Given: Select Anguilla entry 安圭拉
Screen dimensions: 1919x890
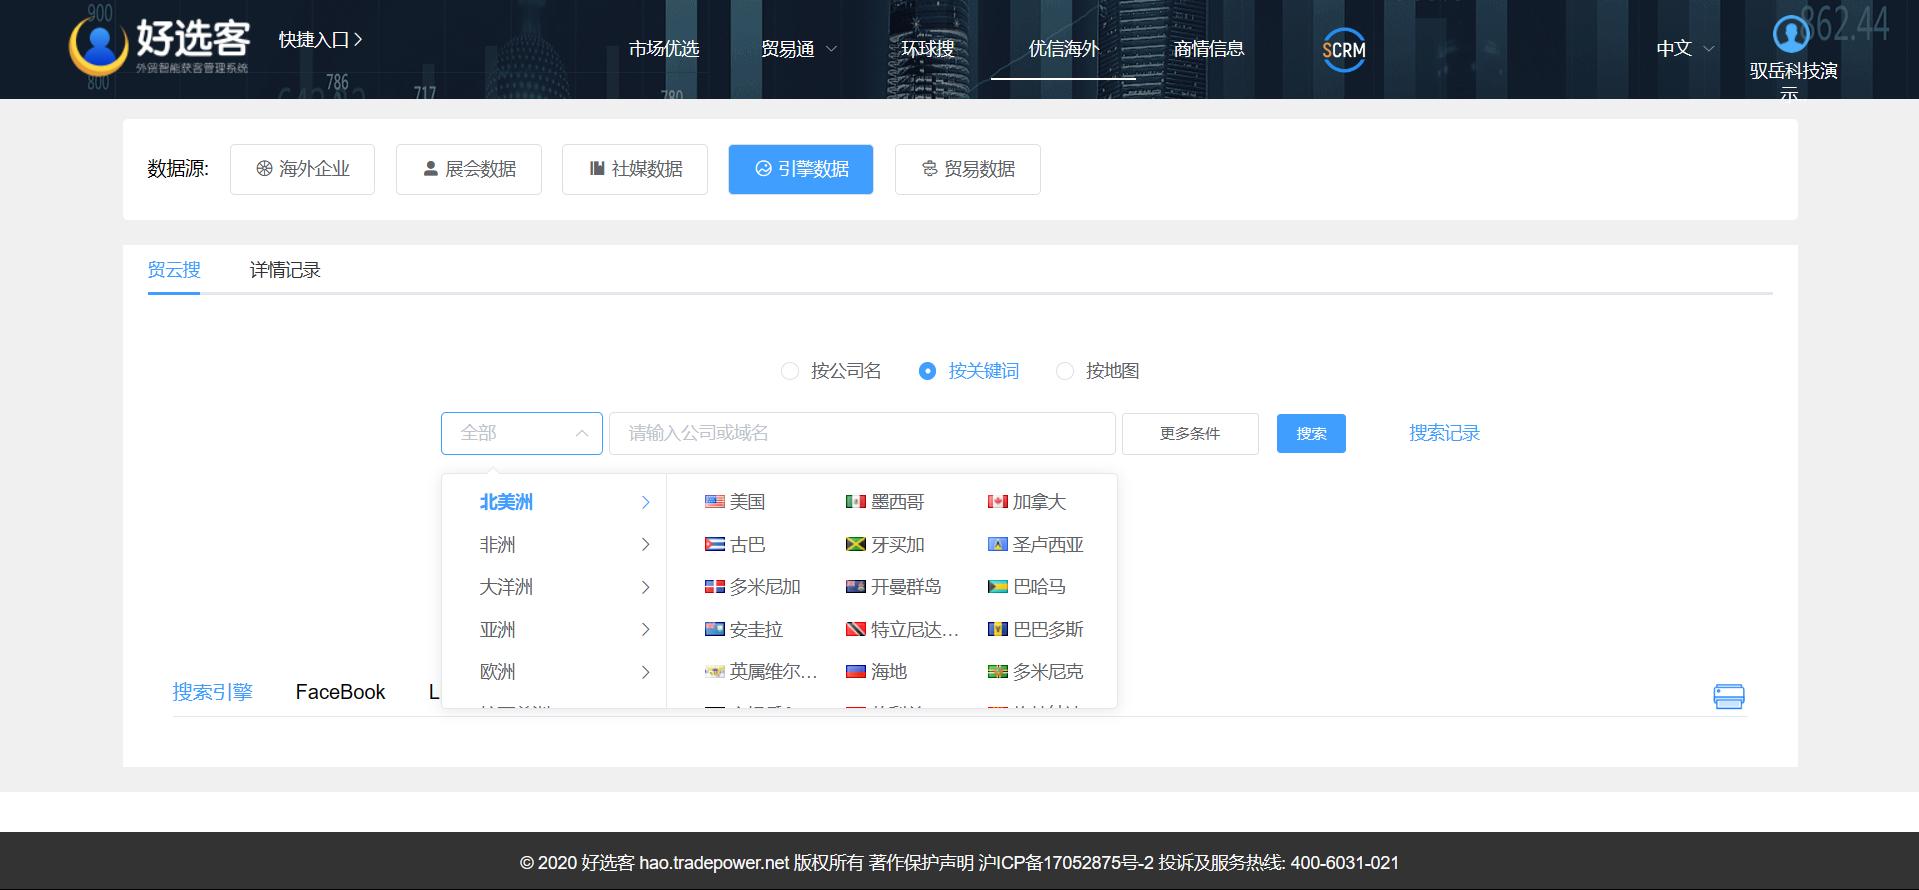Looking at the screenshot, I should click(x=744, y=630).
